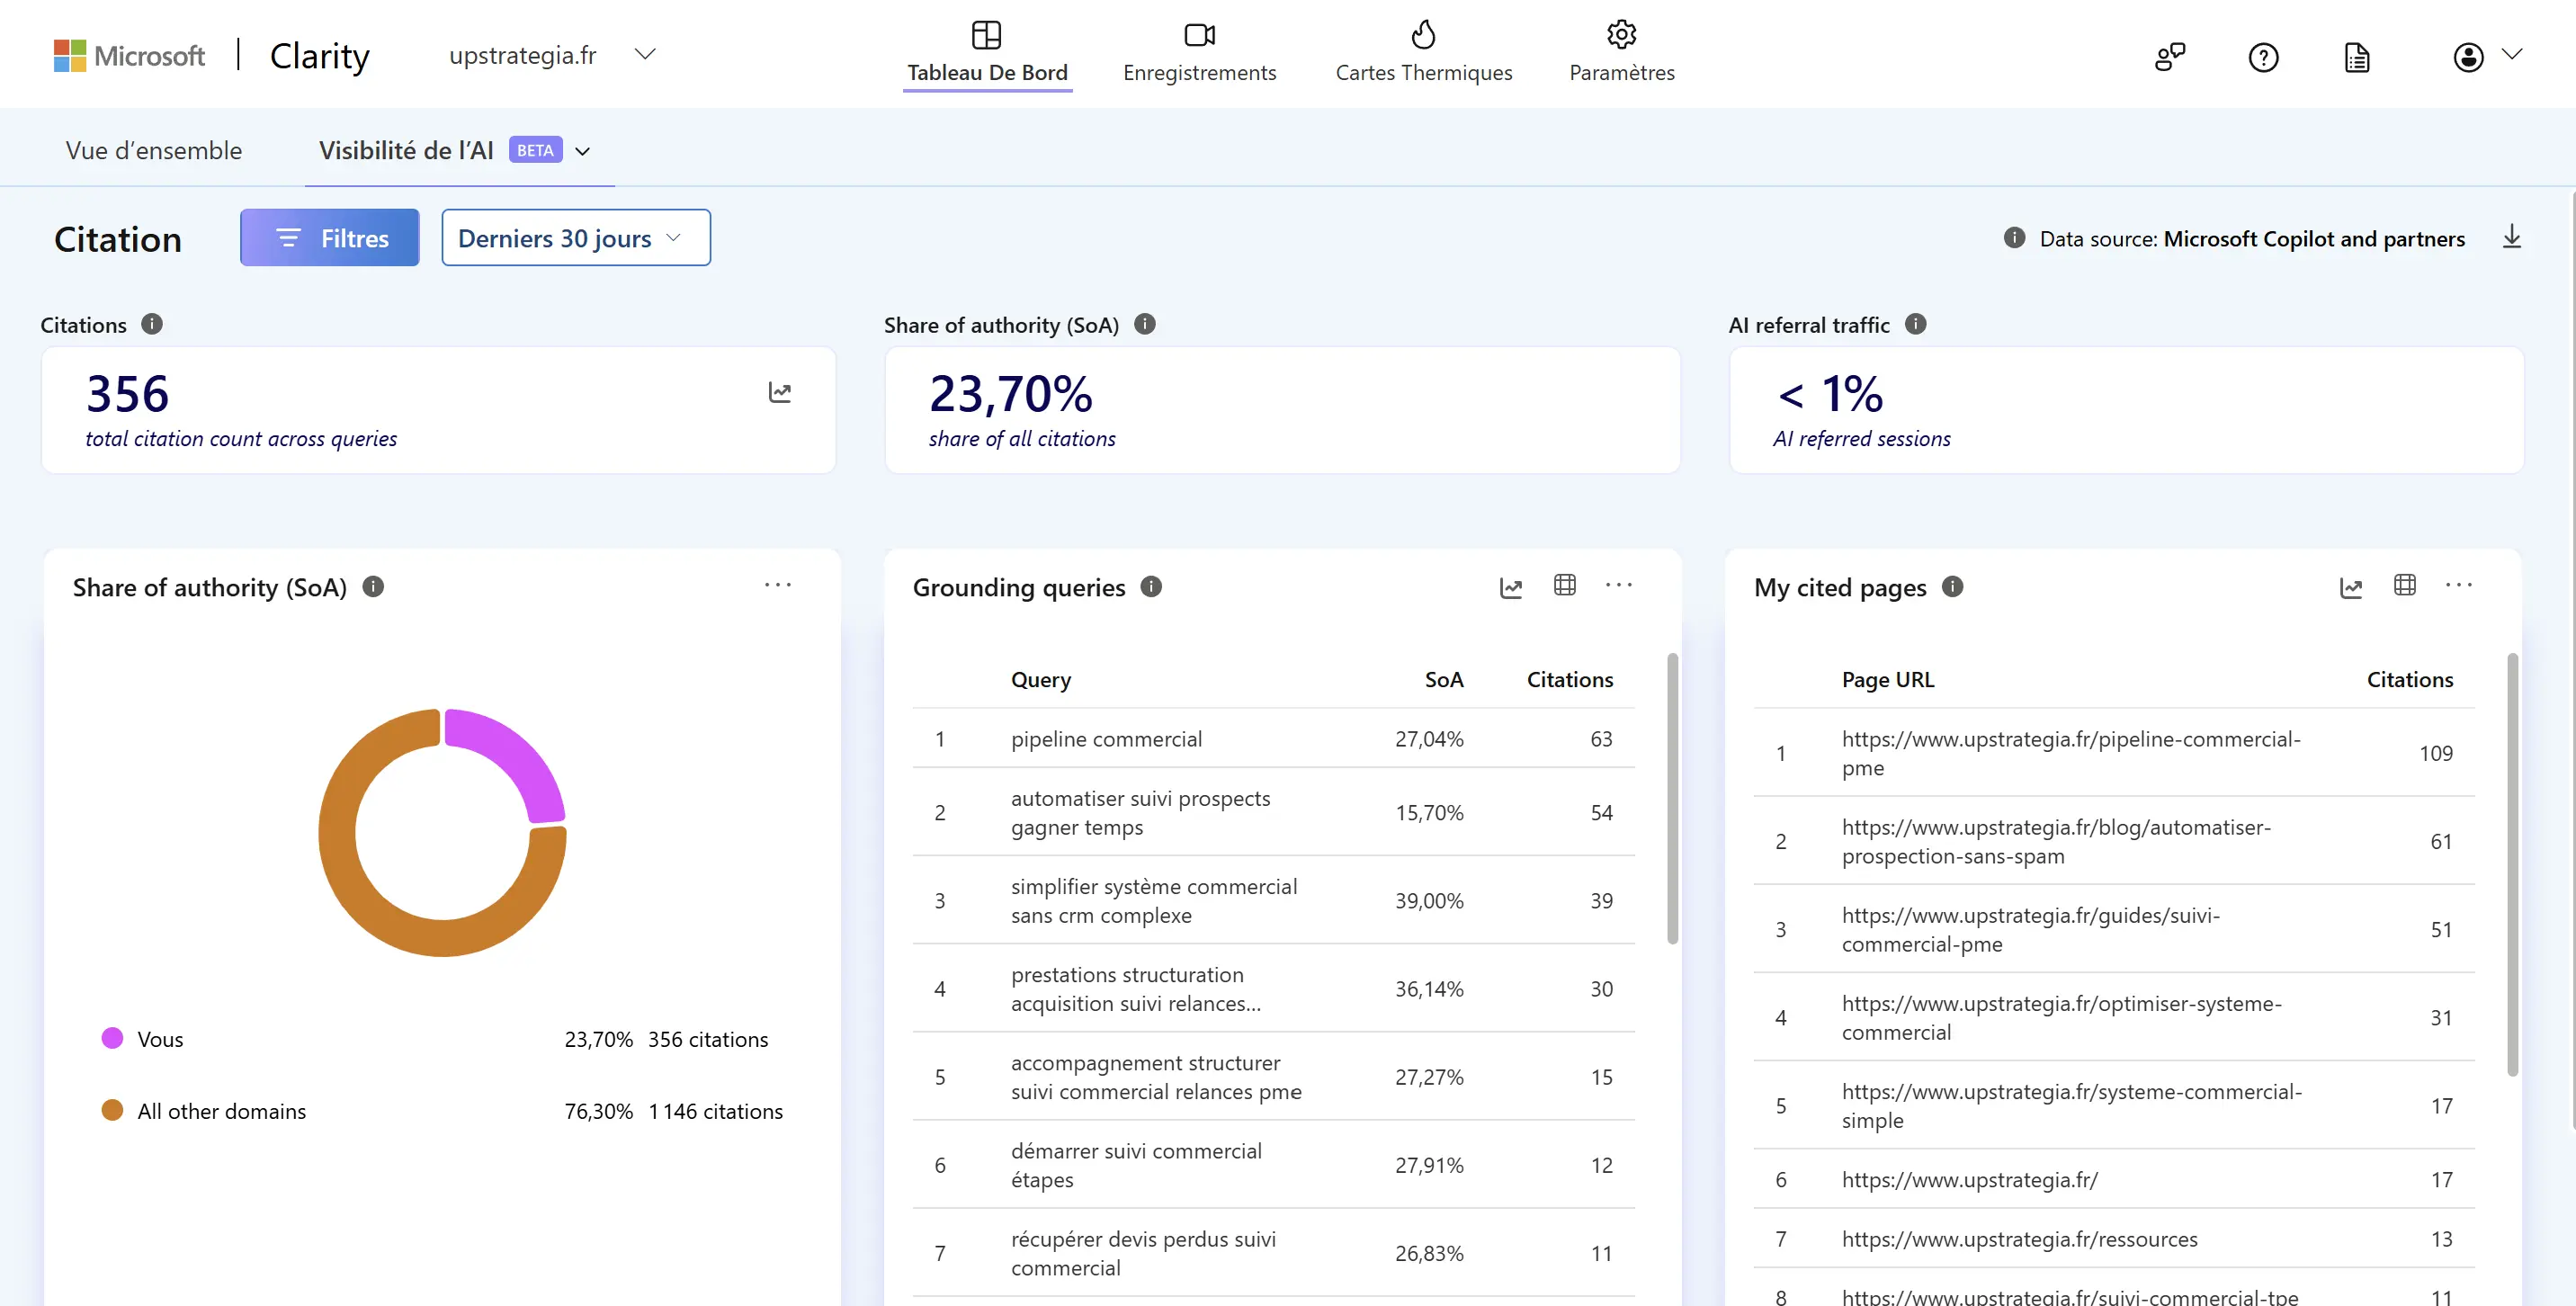The height and width of the screenshot is (1306, 2576).
Task: Open the Enregistrements tab
Action: click(1199, 54)
